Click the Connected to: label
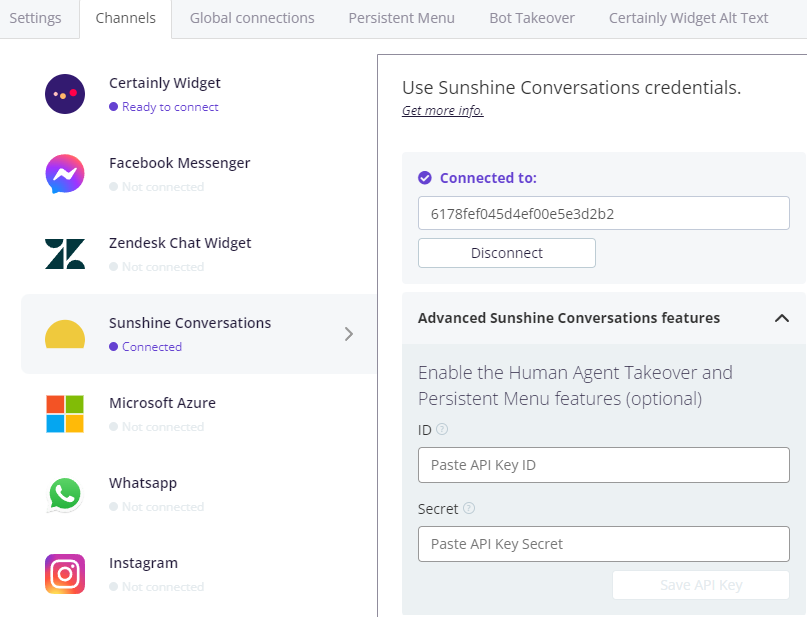The height and width of the screenshot is (617, 807). [488, 178]
